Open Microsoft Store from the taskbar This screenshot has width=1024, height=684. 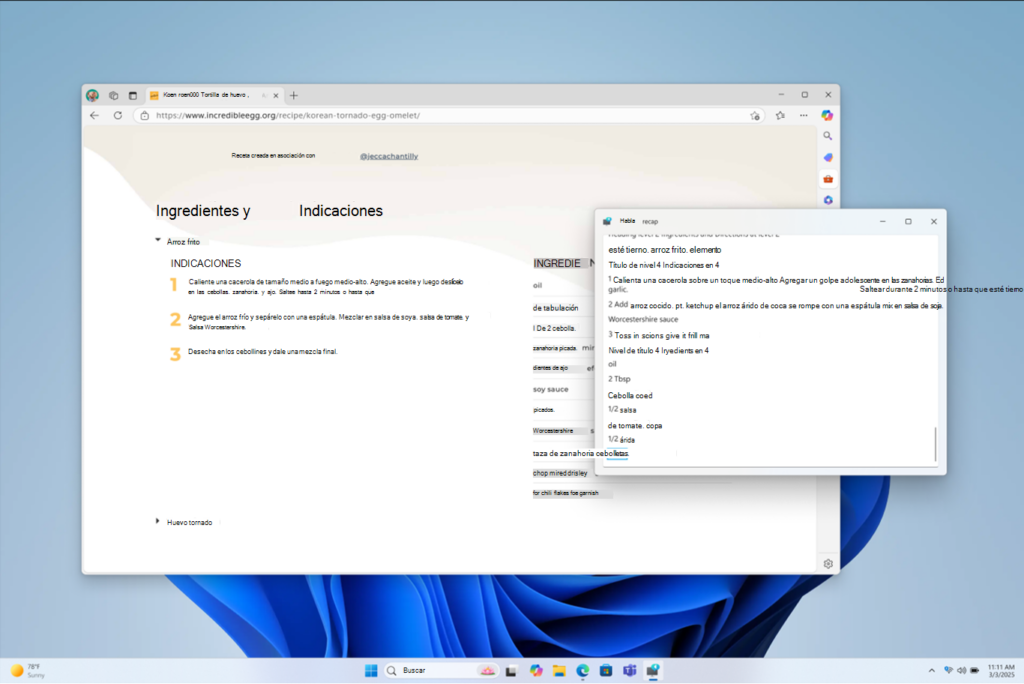606,670
